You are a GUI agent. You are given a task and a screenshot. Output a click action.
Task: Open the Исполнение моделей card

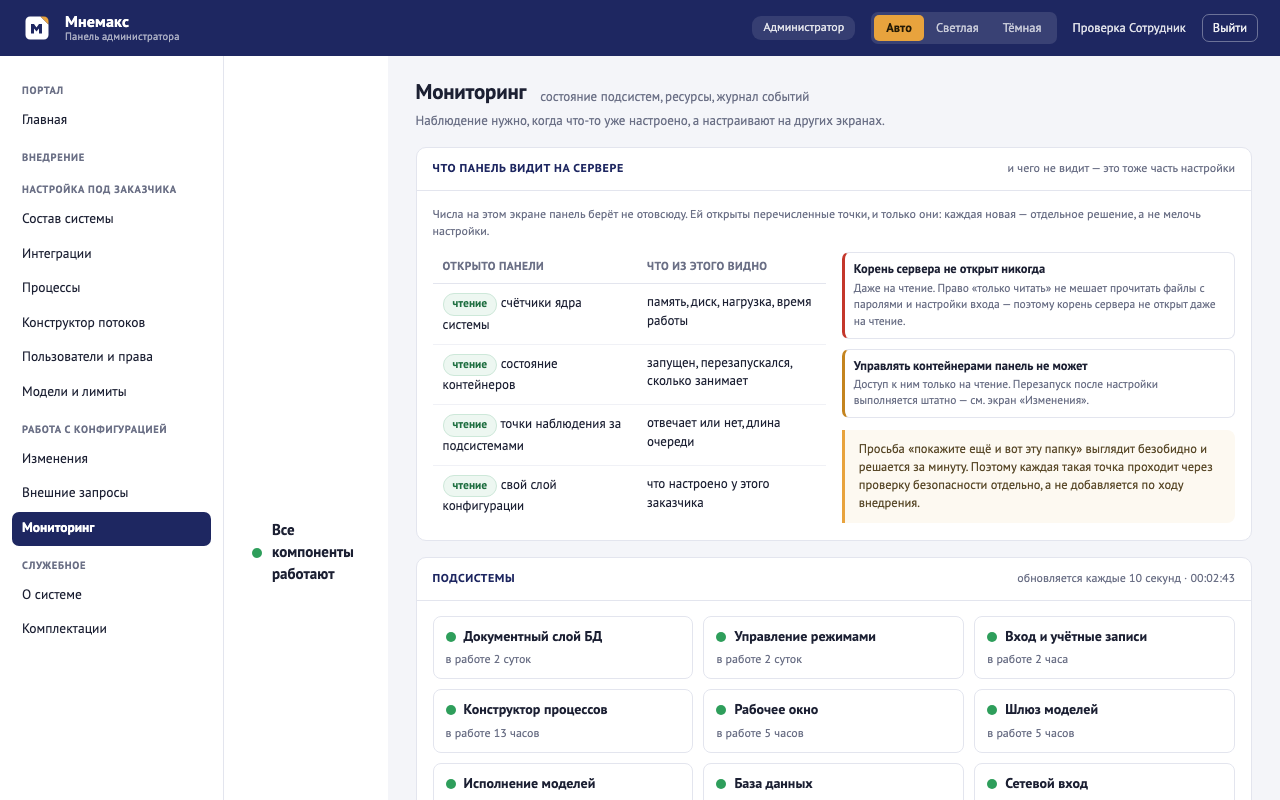pyautogui.click(x=563, y=783)
